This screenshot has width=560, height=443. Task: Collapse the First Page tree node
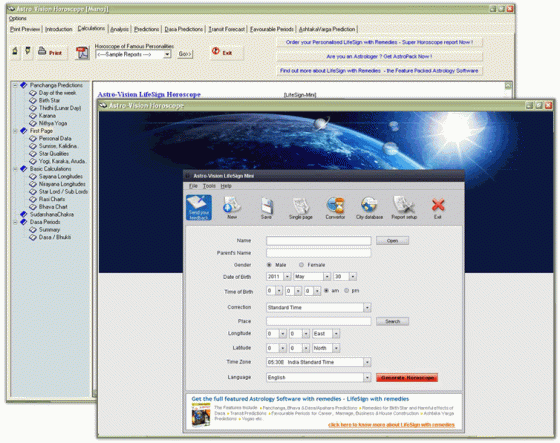15,131
